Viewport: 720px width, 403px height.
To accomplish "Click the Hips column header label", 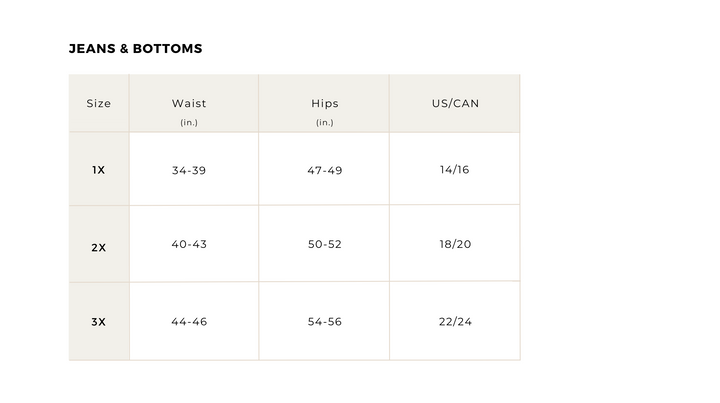I will coord(325,104).
